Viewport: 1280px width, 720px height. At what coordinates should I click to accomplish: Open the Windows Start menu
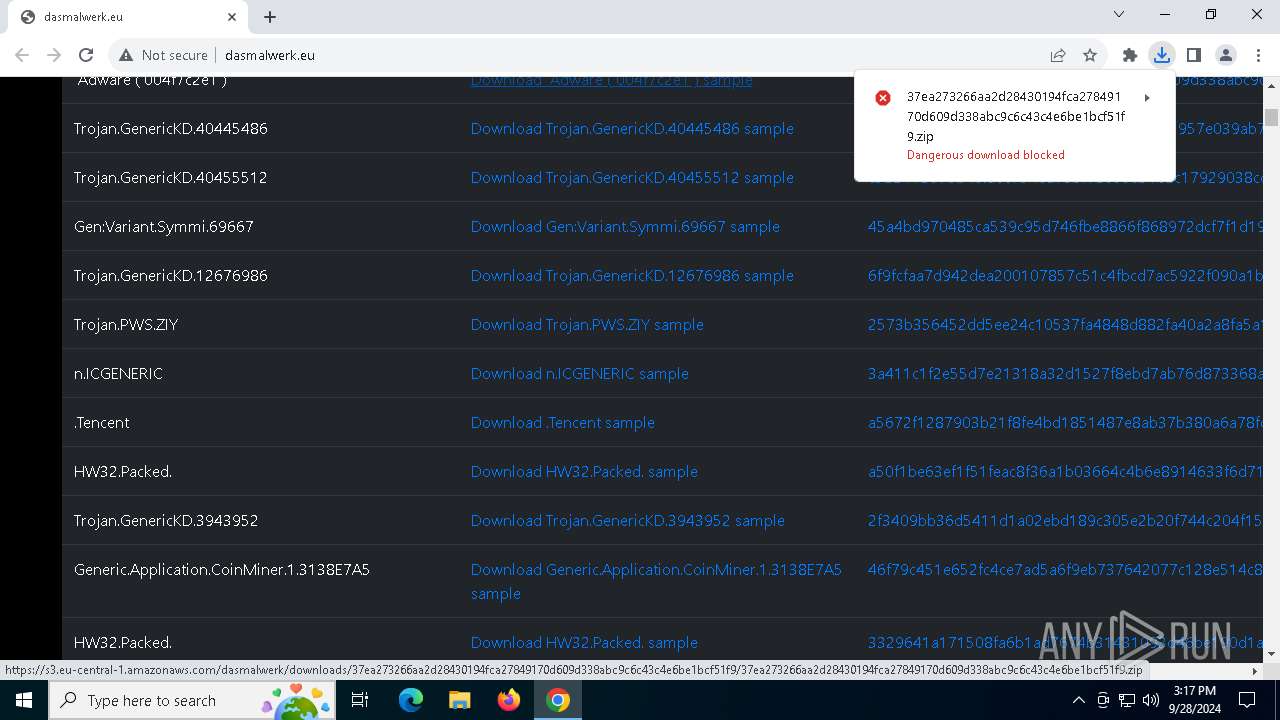24,700
